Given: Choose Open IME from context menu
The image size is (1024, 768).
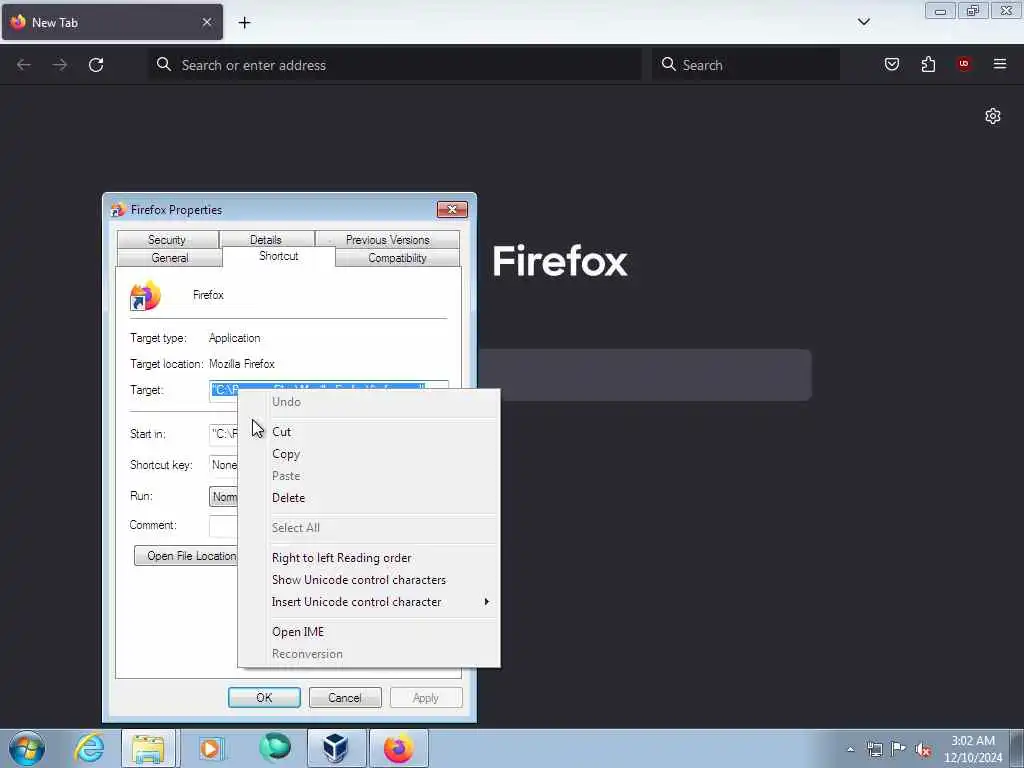Looking at the screenshot, I should (369, 632).
